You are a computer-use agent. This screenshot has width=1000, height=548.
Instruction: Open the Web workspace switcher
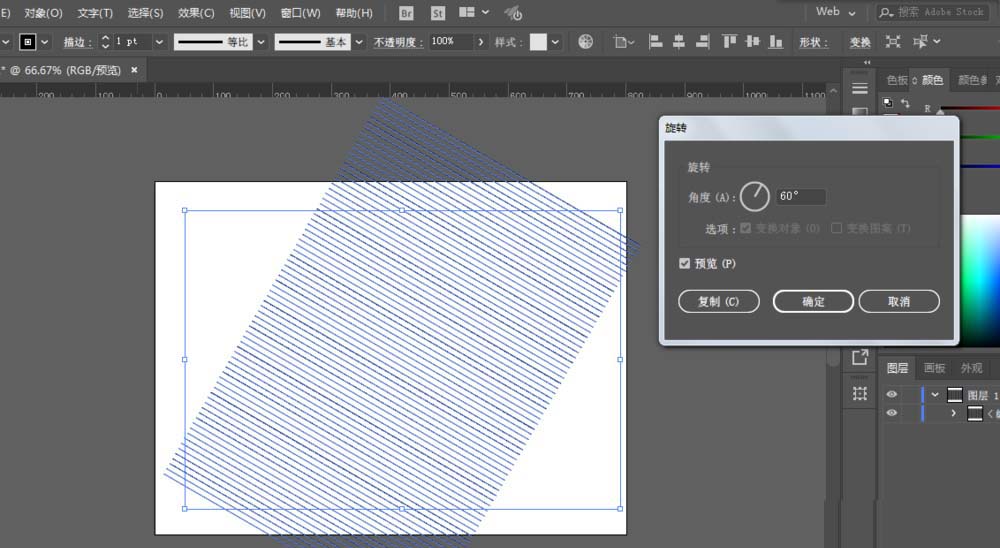835,12
